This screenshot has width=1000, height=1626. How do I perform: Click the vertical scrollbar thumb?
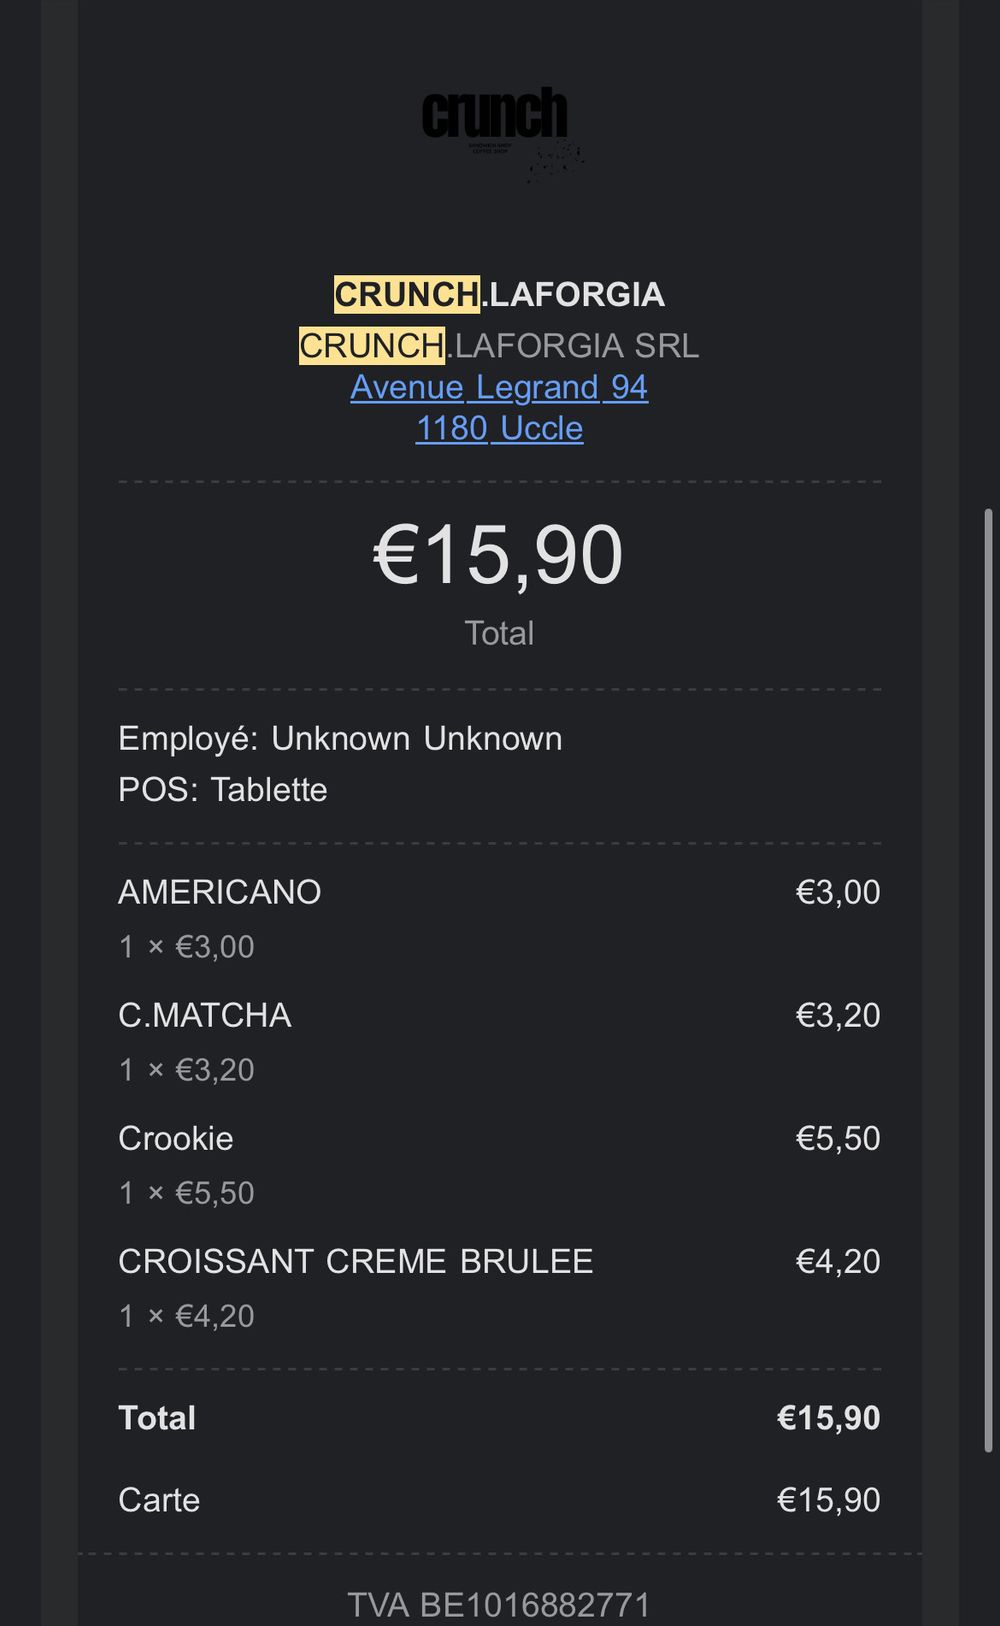click(989, 980)
